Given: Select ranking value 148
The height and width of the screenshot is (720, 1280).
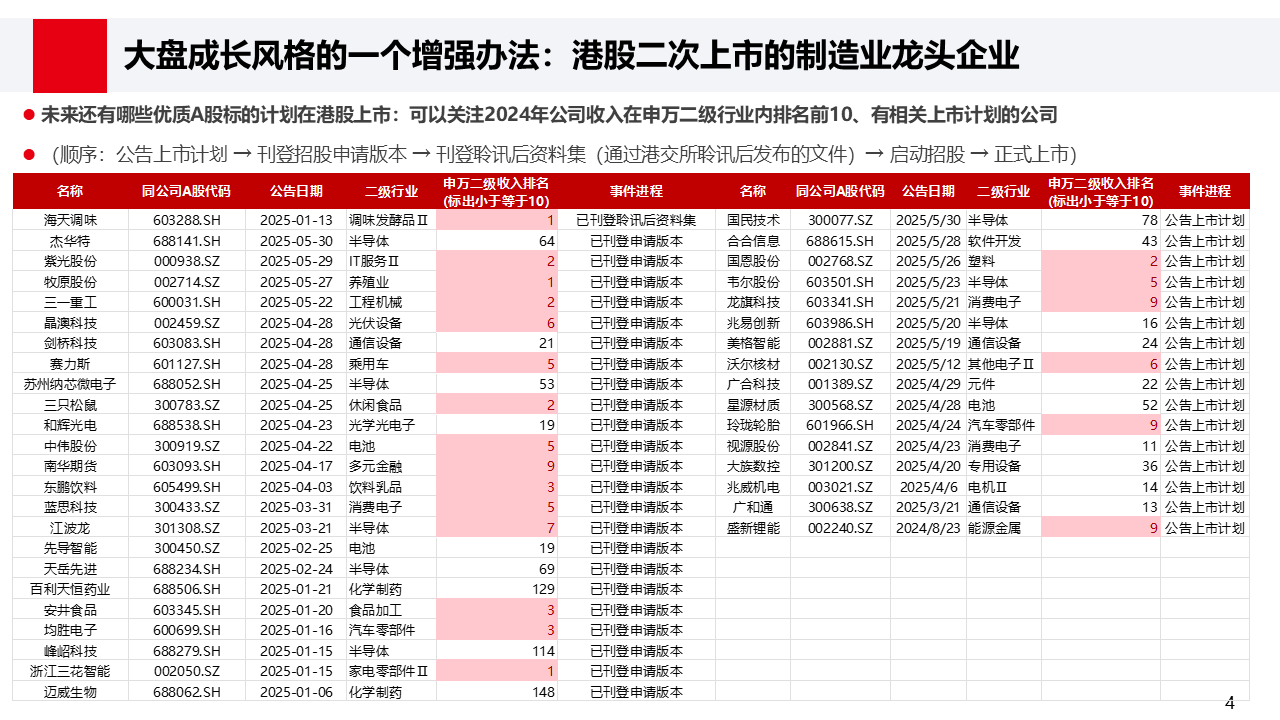Looking at the screenshot, I should 543,692.
